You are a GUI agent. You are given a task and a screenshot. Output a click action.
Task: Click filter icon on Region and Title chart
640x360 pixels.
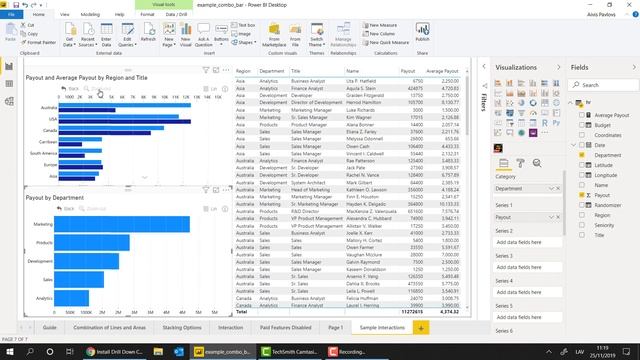[x=206, y=70]
